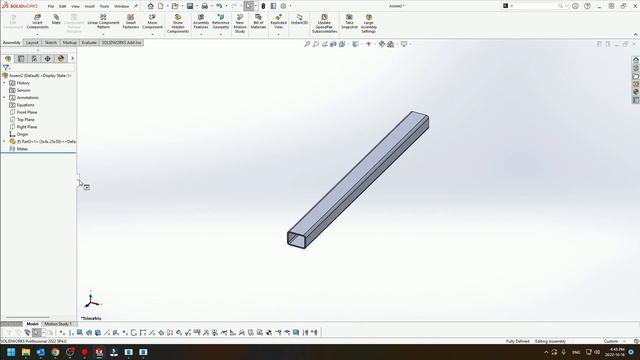Open the Insert menu
Viewport: 640px width, 360px height.
[x=89, y=7]
